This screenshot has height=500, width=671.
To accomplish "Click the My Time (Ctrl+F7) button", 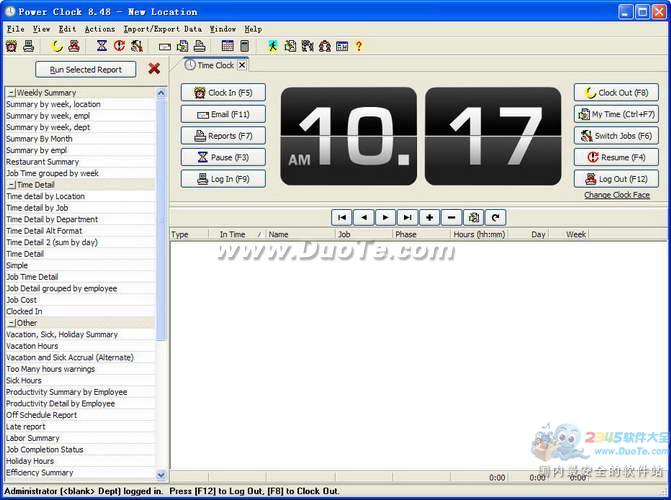I will click(616, 114).
